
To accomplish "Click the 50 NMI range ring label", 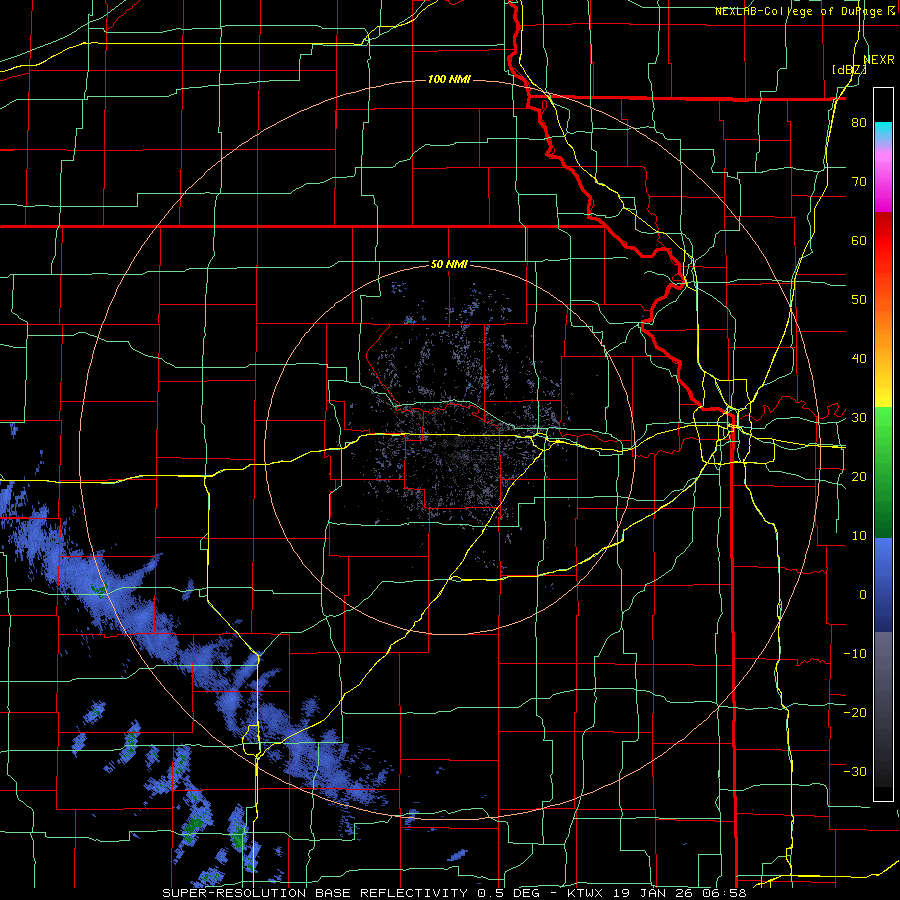I will 449,264.
